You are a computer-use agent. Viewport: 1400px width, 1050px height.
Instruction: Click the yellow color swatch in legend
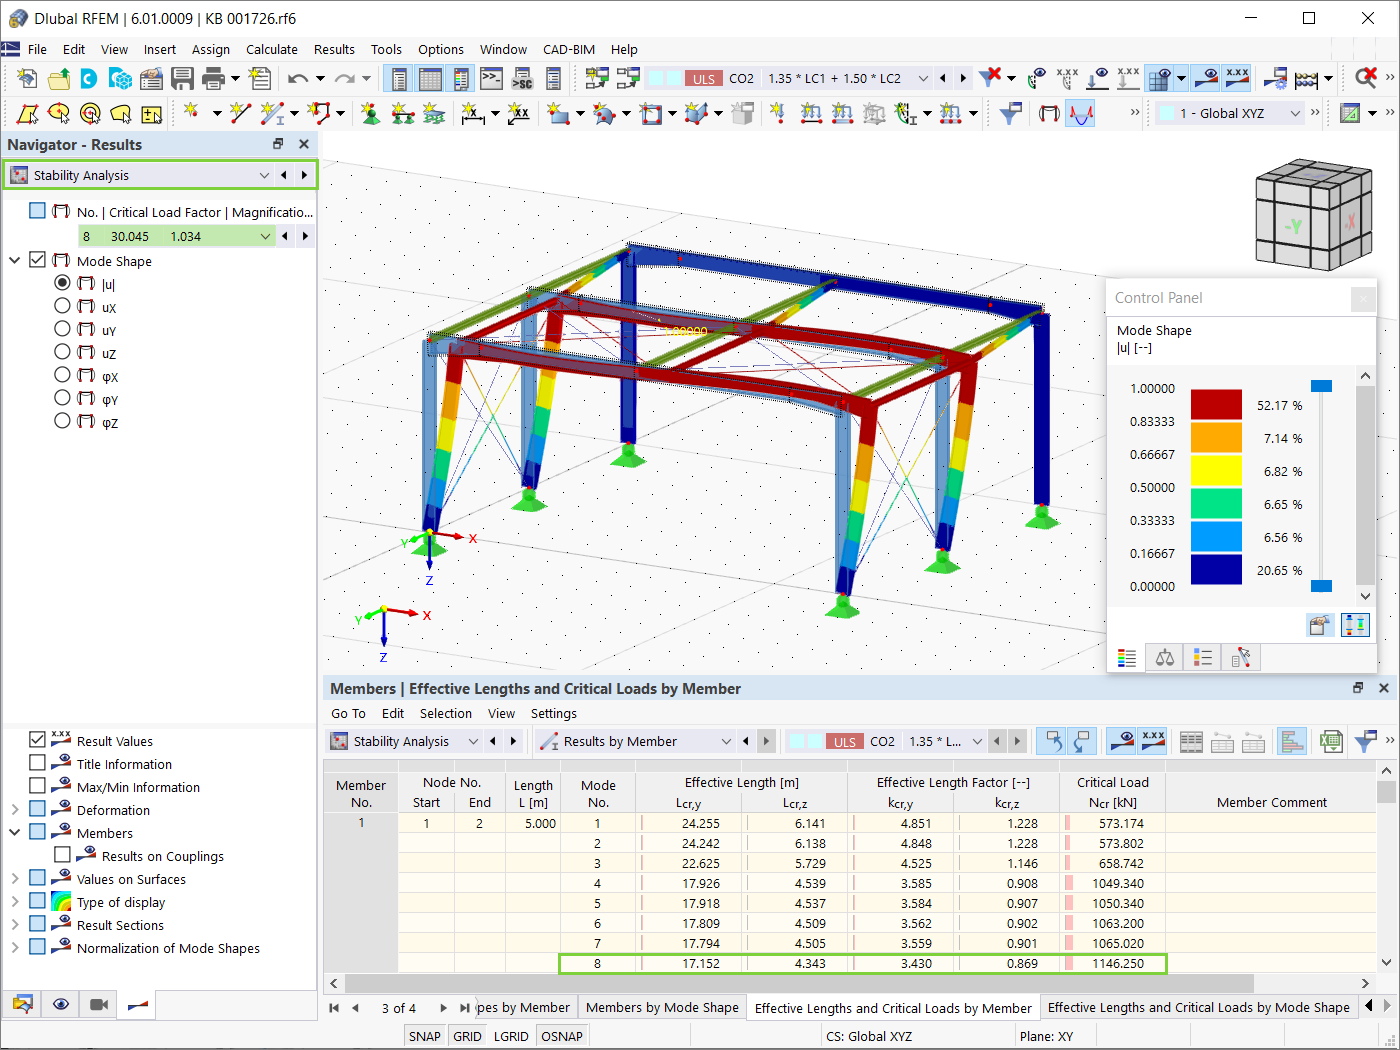tap(1216, 470)
